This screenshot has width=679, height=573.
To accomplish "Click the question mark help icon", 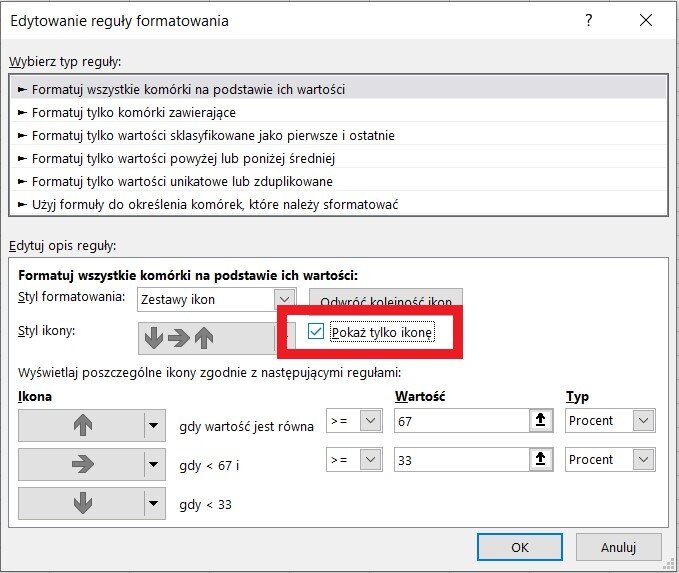I will pos(589,20).
